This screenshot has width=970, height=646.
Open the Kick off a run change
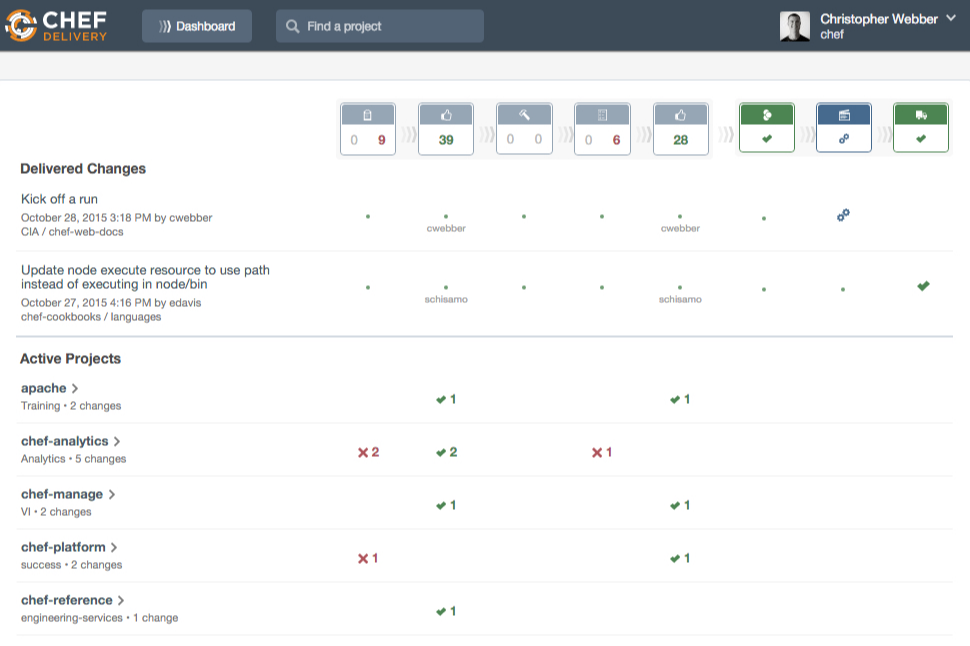coord(59,199)
